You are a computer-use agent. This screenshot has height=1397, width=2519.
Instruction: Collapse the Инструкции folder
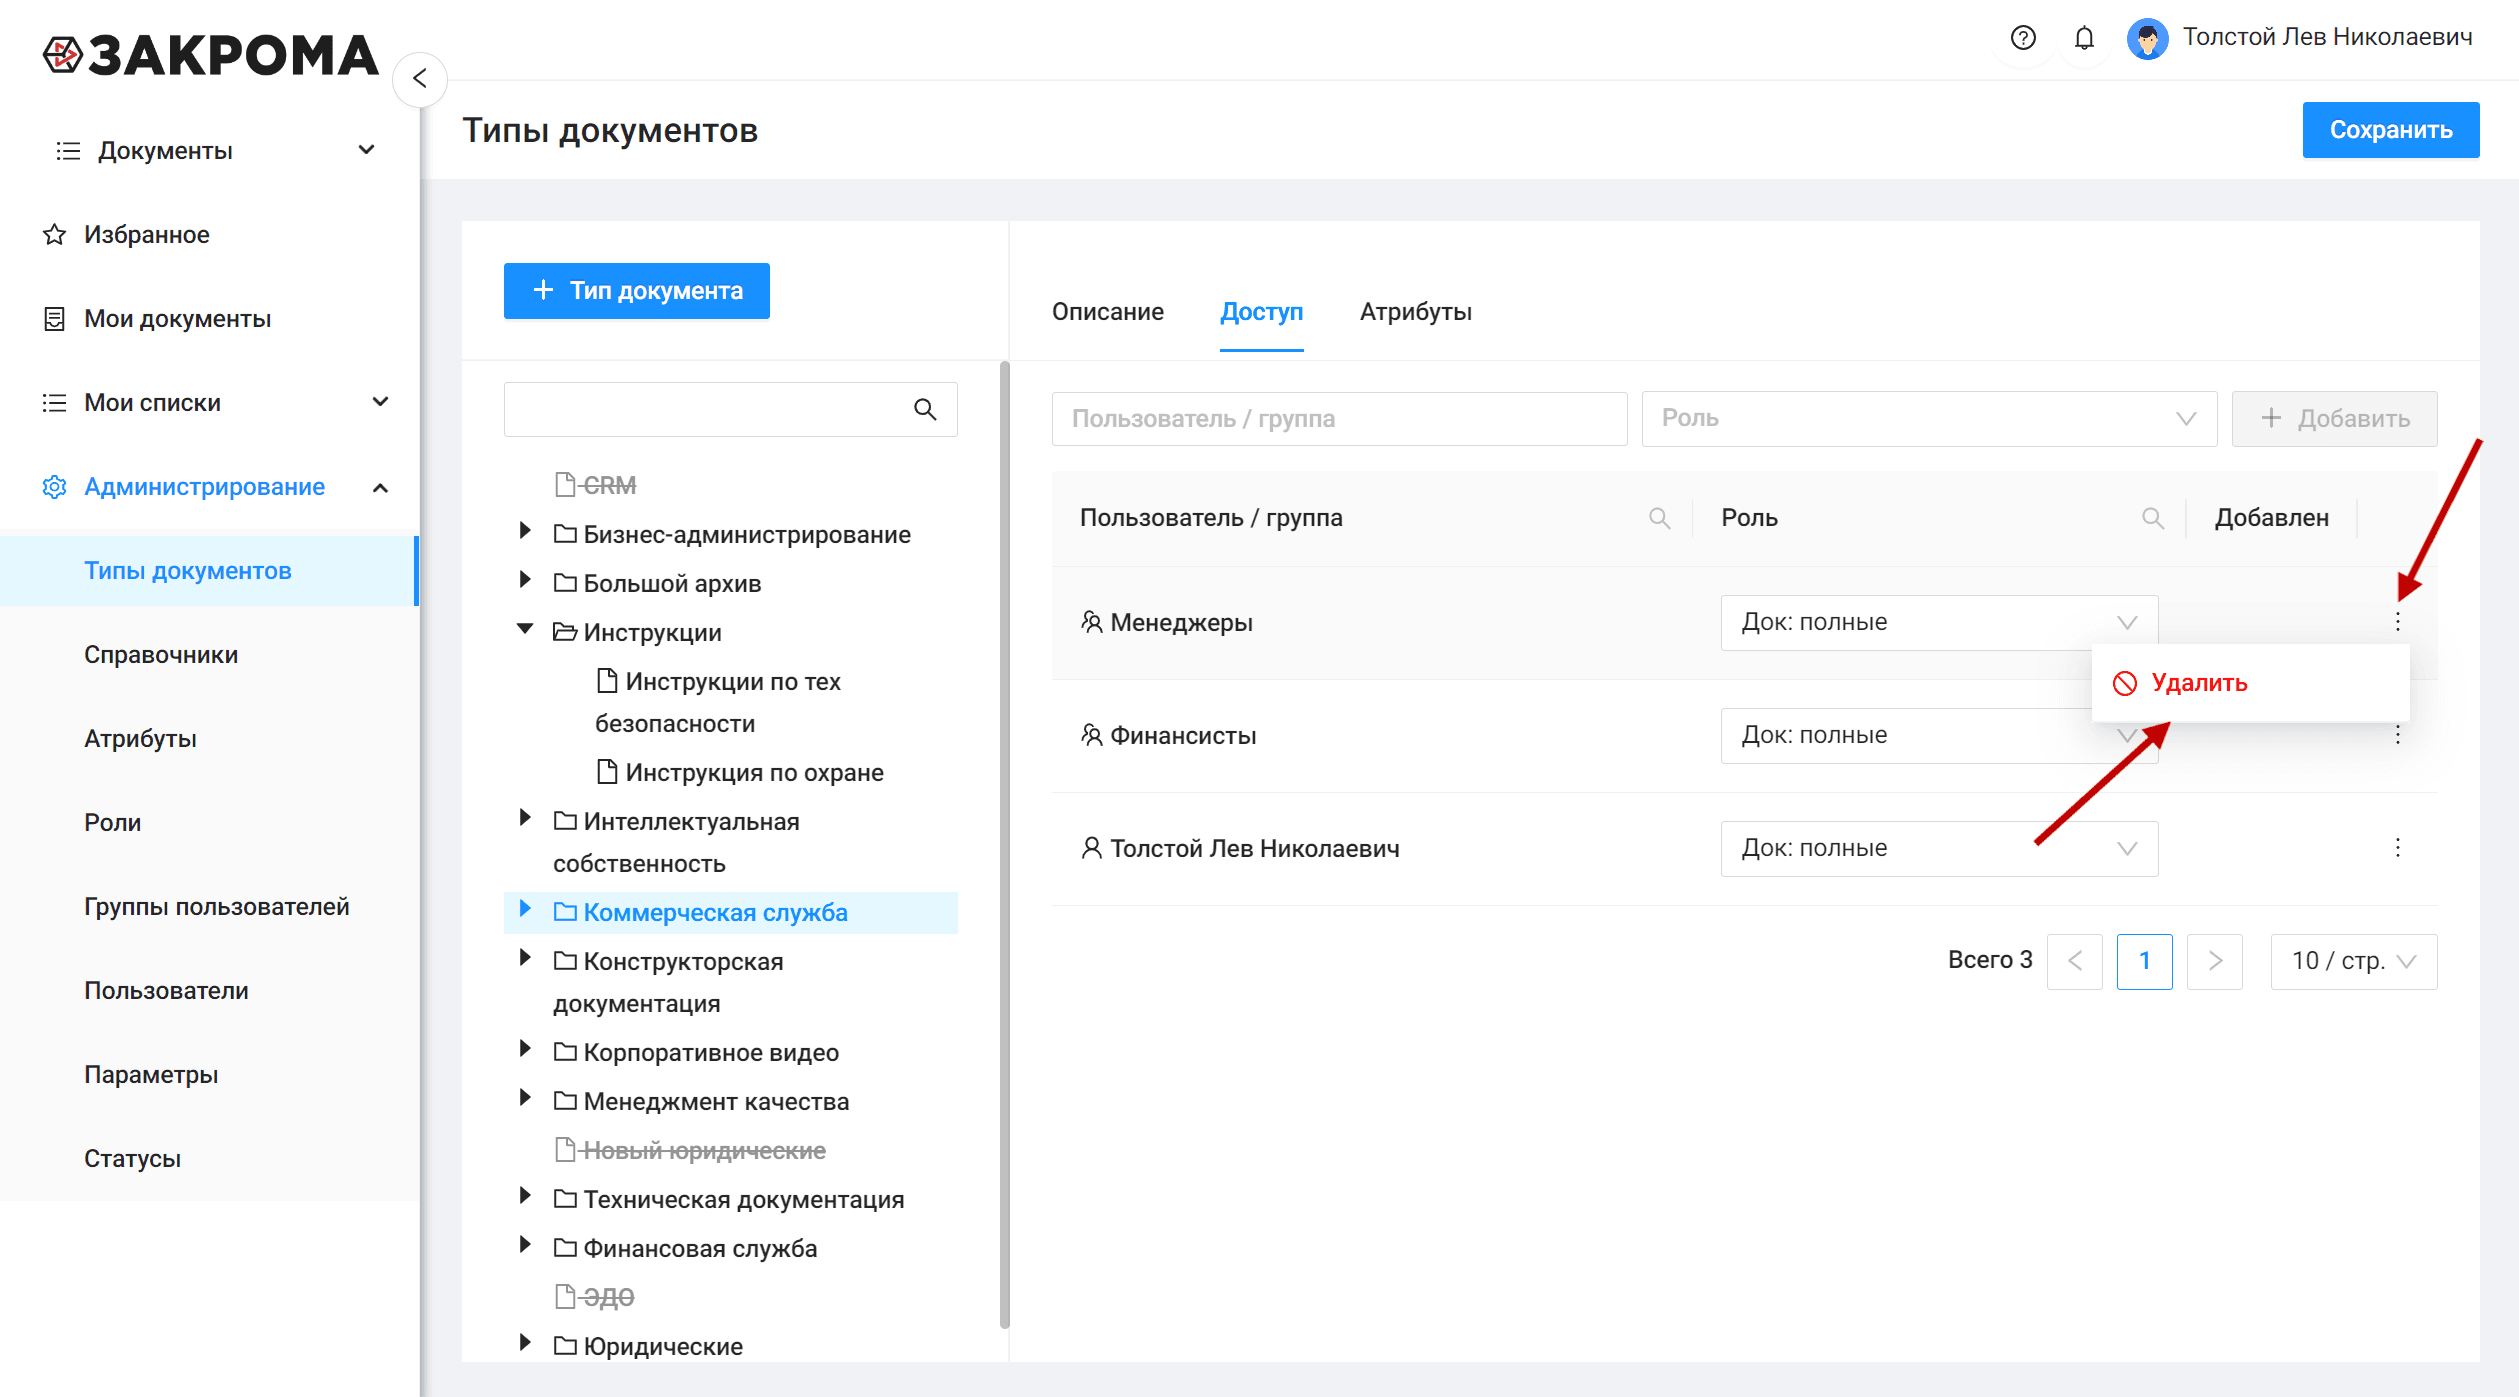point(524,629)
